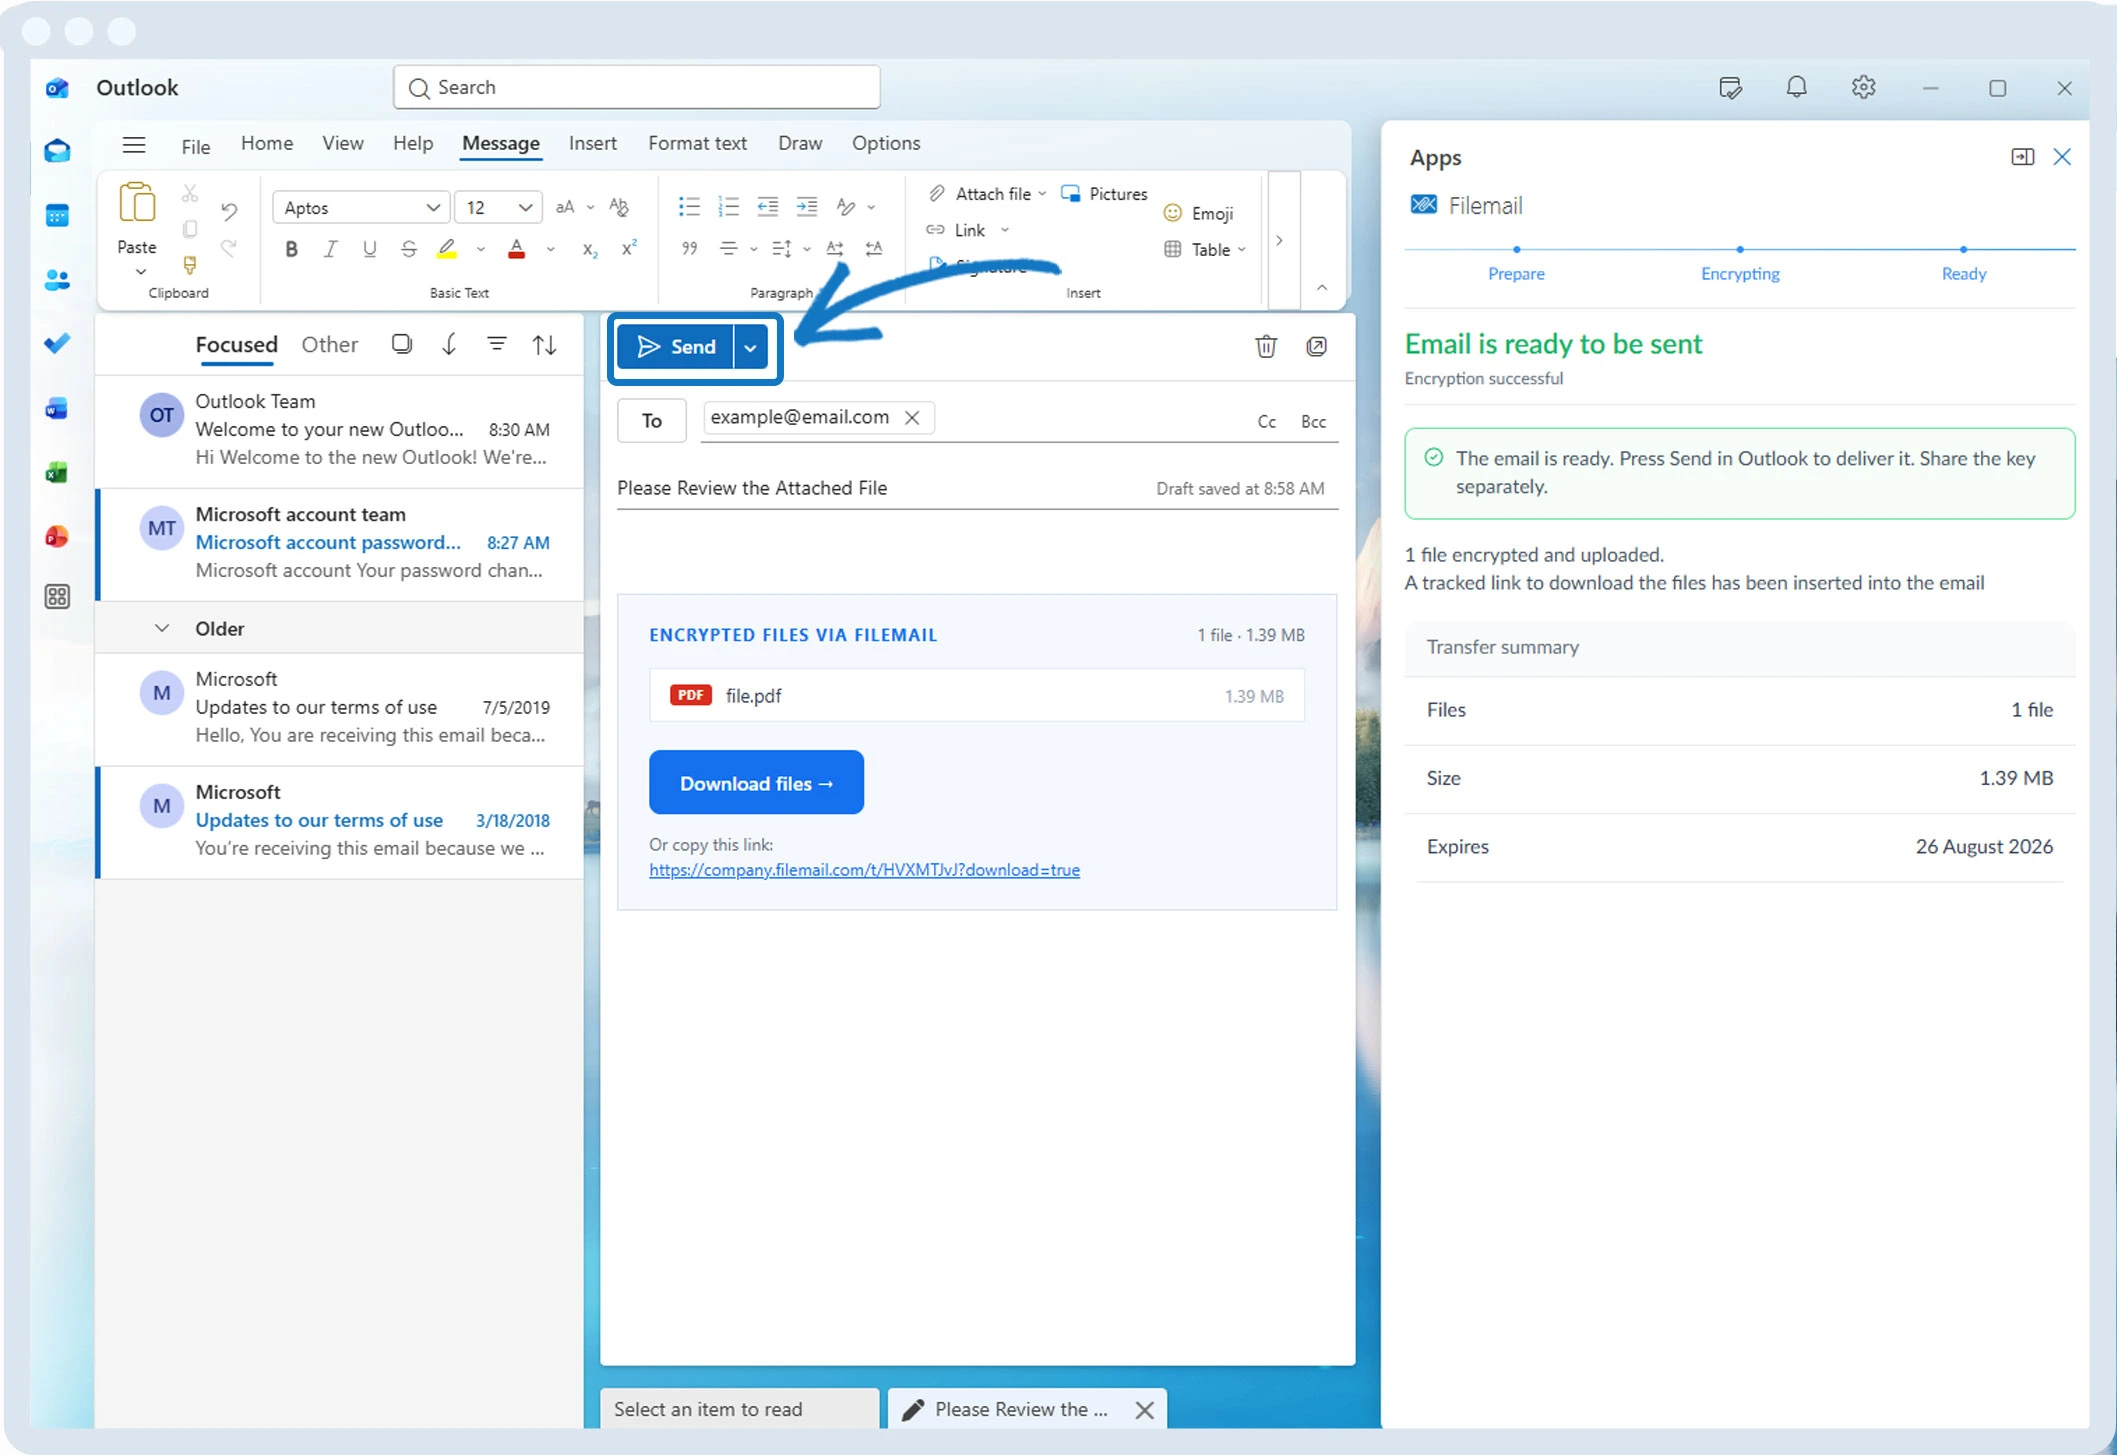Apply Underline formatting
The width and height of the screenshot is (2117, 1455).
tap(369, 249)
